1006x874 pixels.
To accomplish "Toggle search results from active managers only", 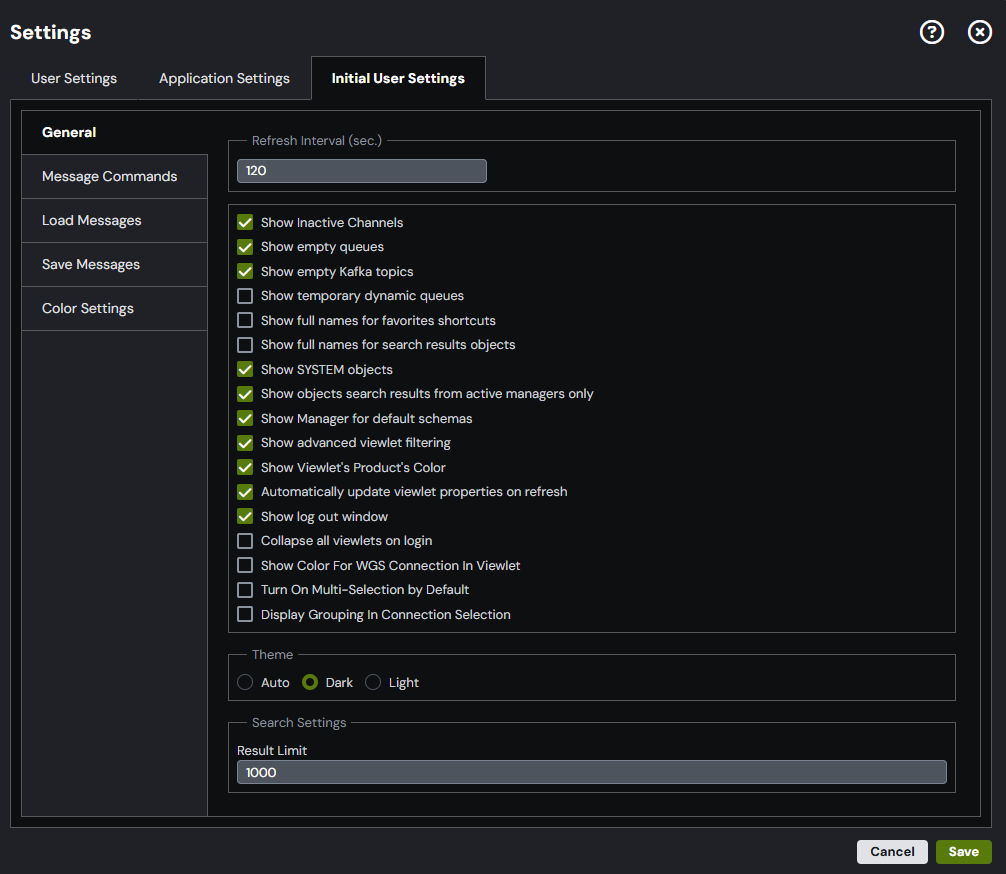I will pos(245,394).
